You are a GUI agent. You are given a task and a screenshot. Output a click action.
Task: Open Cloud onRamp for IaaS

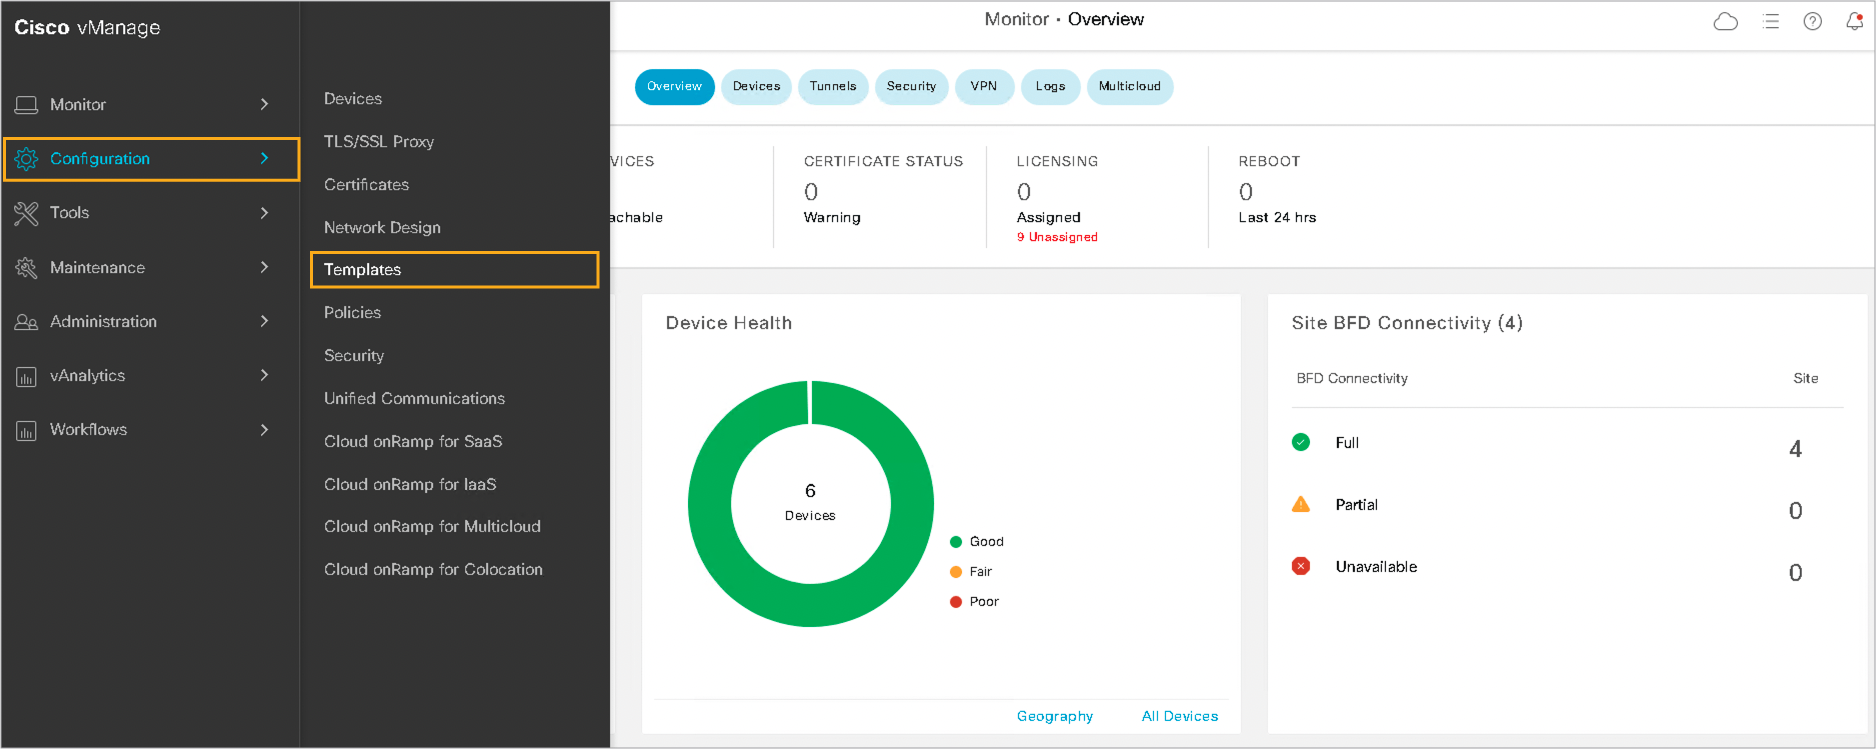[410, 484]
